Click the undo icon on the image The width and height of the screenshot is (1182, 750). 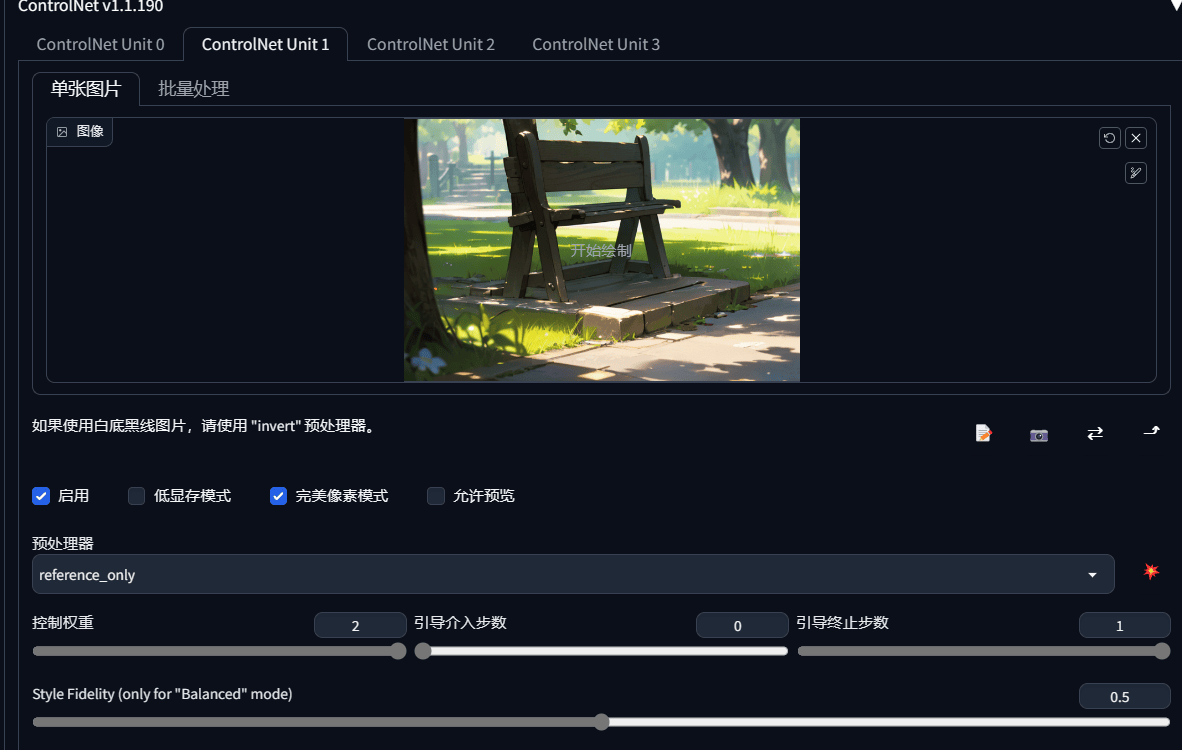(1109, 138)
